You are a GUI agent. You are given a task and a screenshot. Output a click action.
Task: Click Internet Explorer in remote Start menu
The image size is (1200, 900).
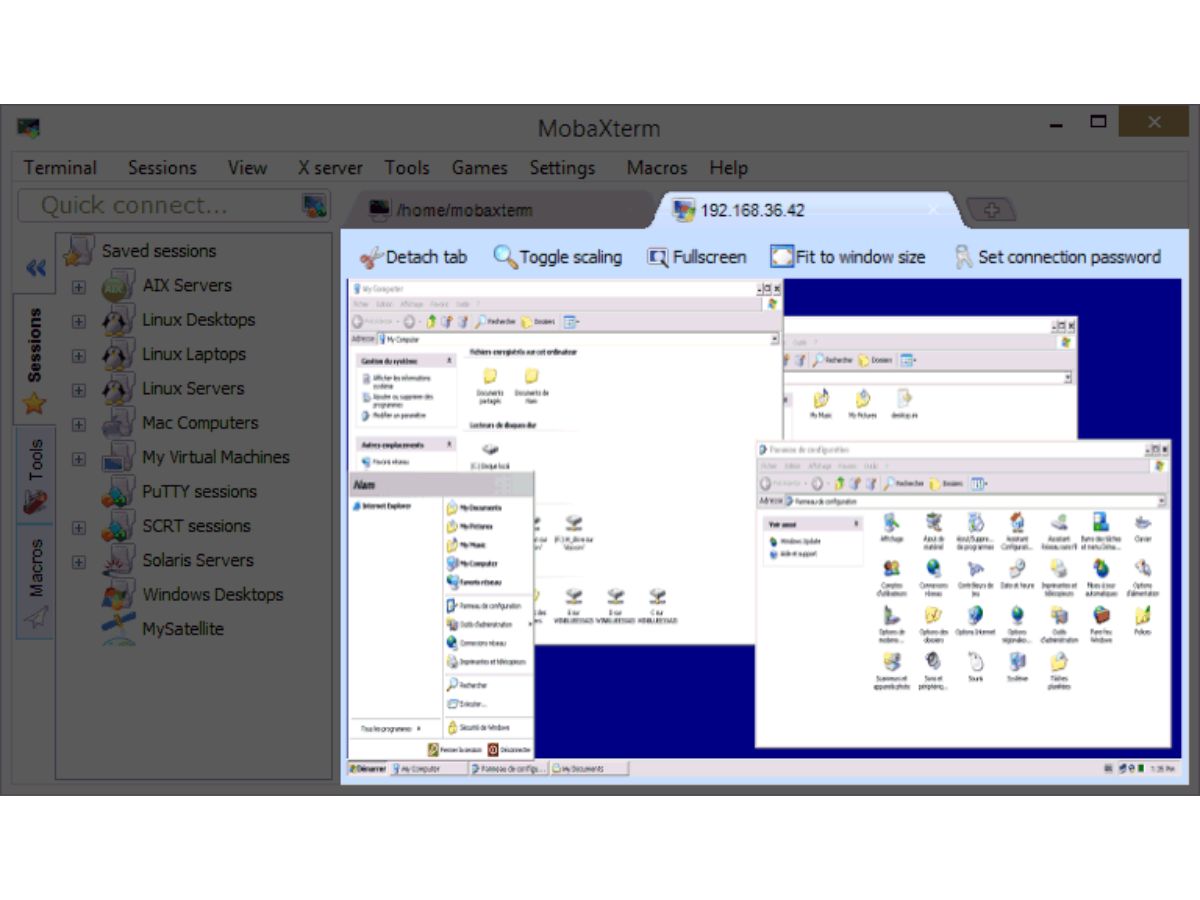tap(381, 507)
